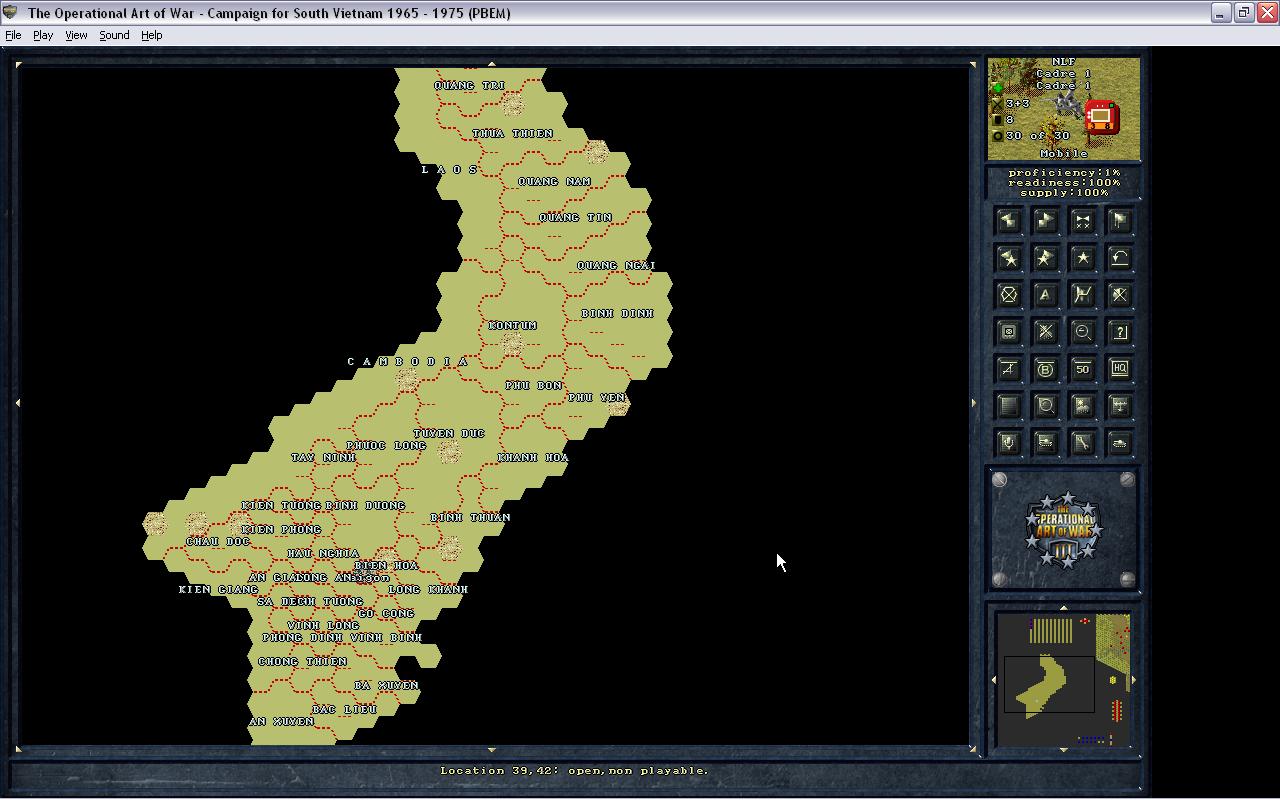Image resolution: width=1280 pixels, height=800 pixels.
Task: Select the next unit arrow button
Action: pyautogui.click(x=1045, y=221)
